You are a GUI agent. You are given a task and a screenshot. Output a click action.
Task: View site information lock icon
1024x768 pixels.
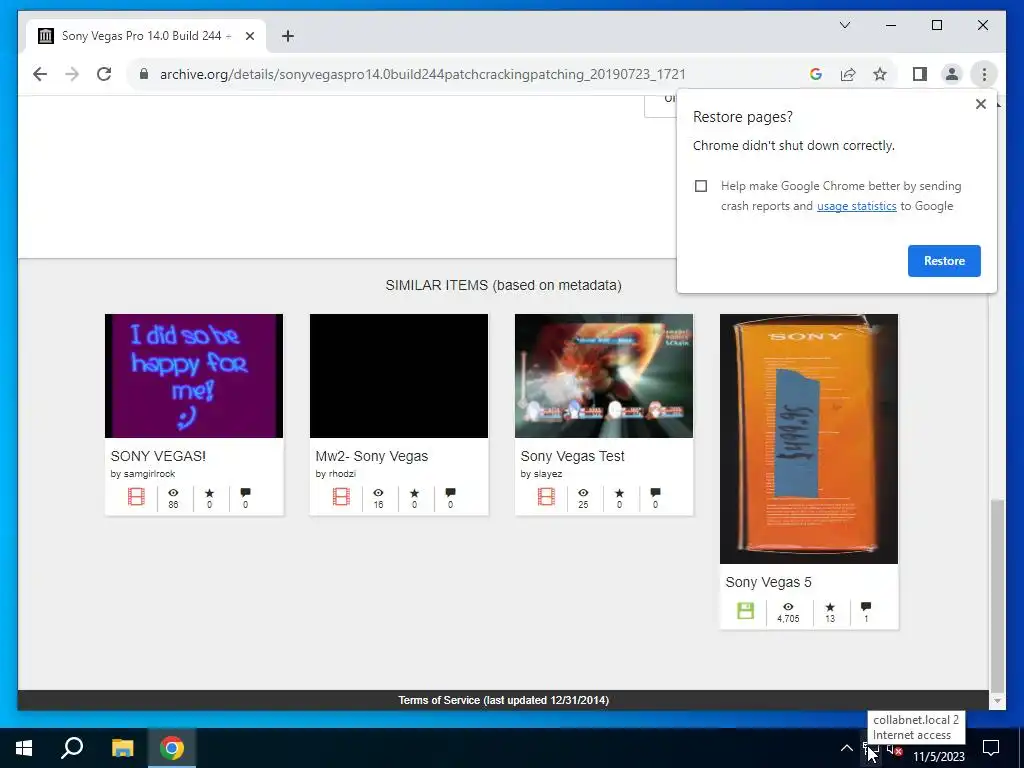coord(144,74)
